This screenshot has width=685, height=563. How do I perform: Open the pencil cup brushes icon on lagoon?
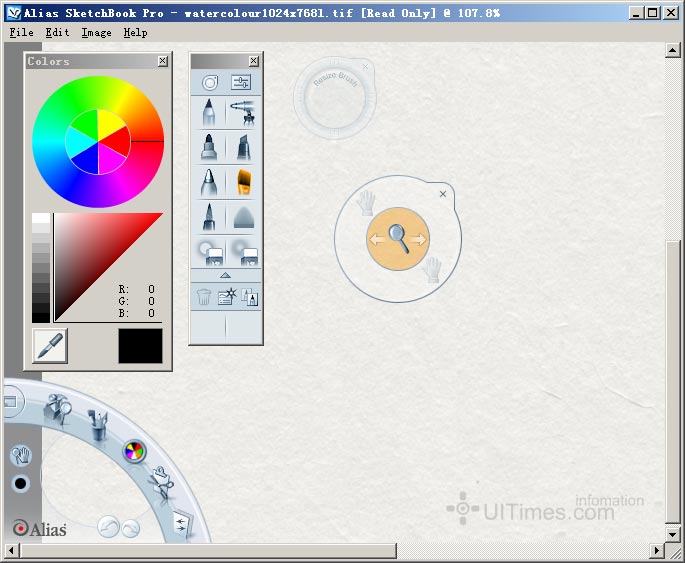pos(98,426)
